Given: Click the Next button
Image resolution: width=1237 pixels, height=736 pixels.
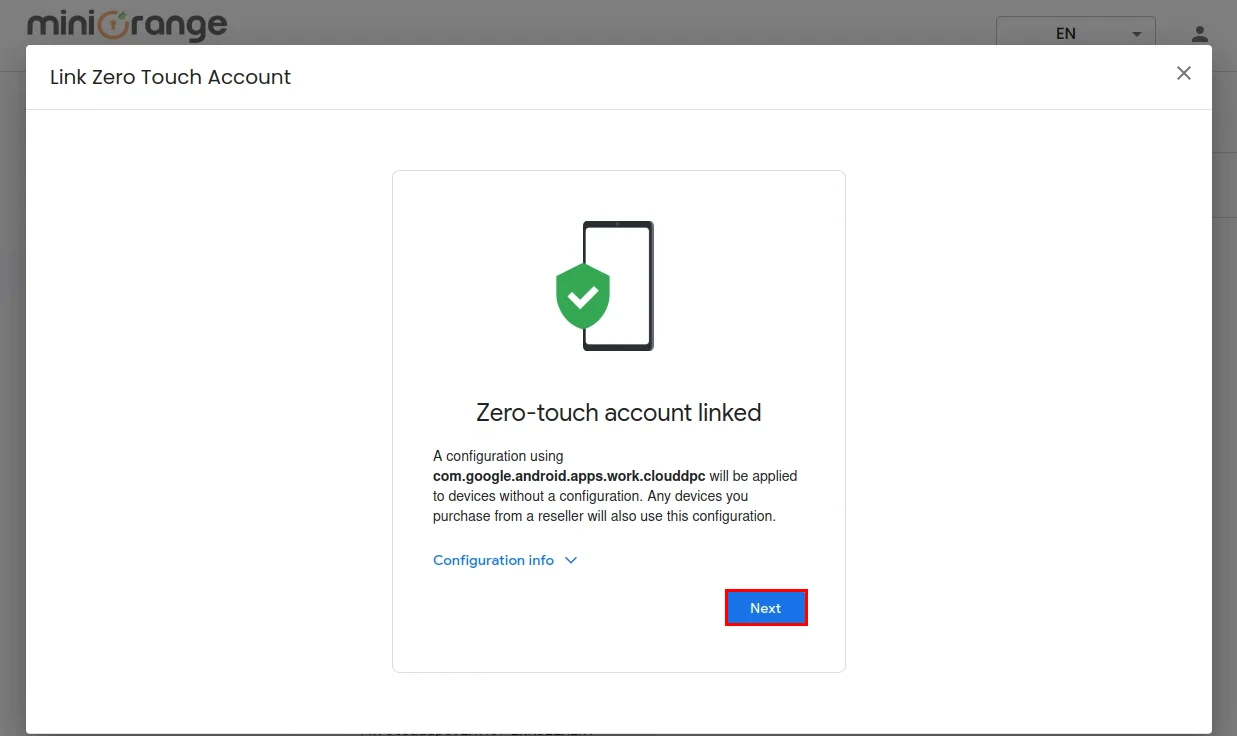Looking at the screenshot, I should click(x=765, y=608).
